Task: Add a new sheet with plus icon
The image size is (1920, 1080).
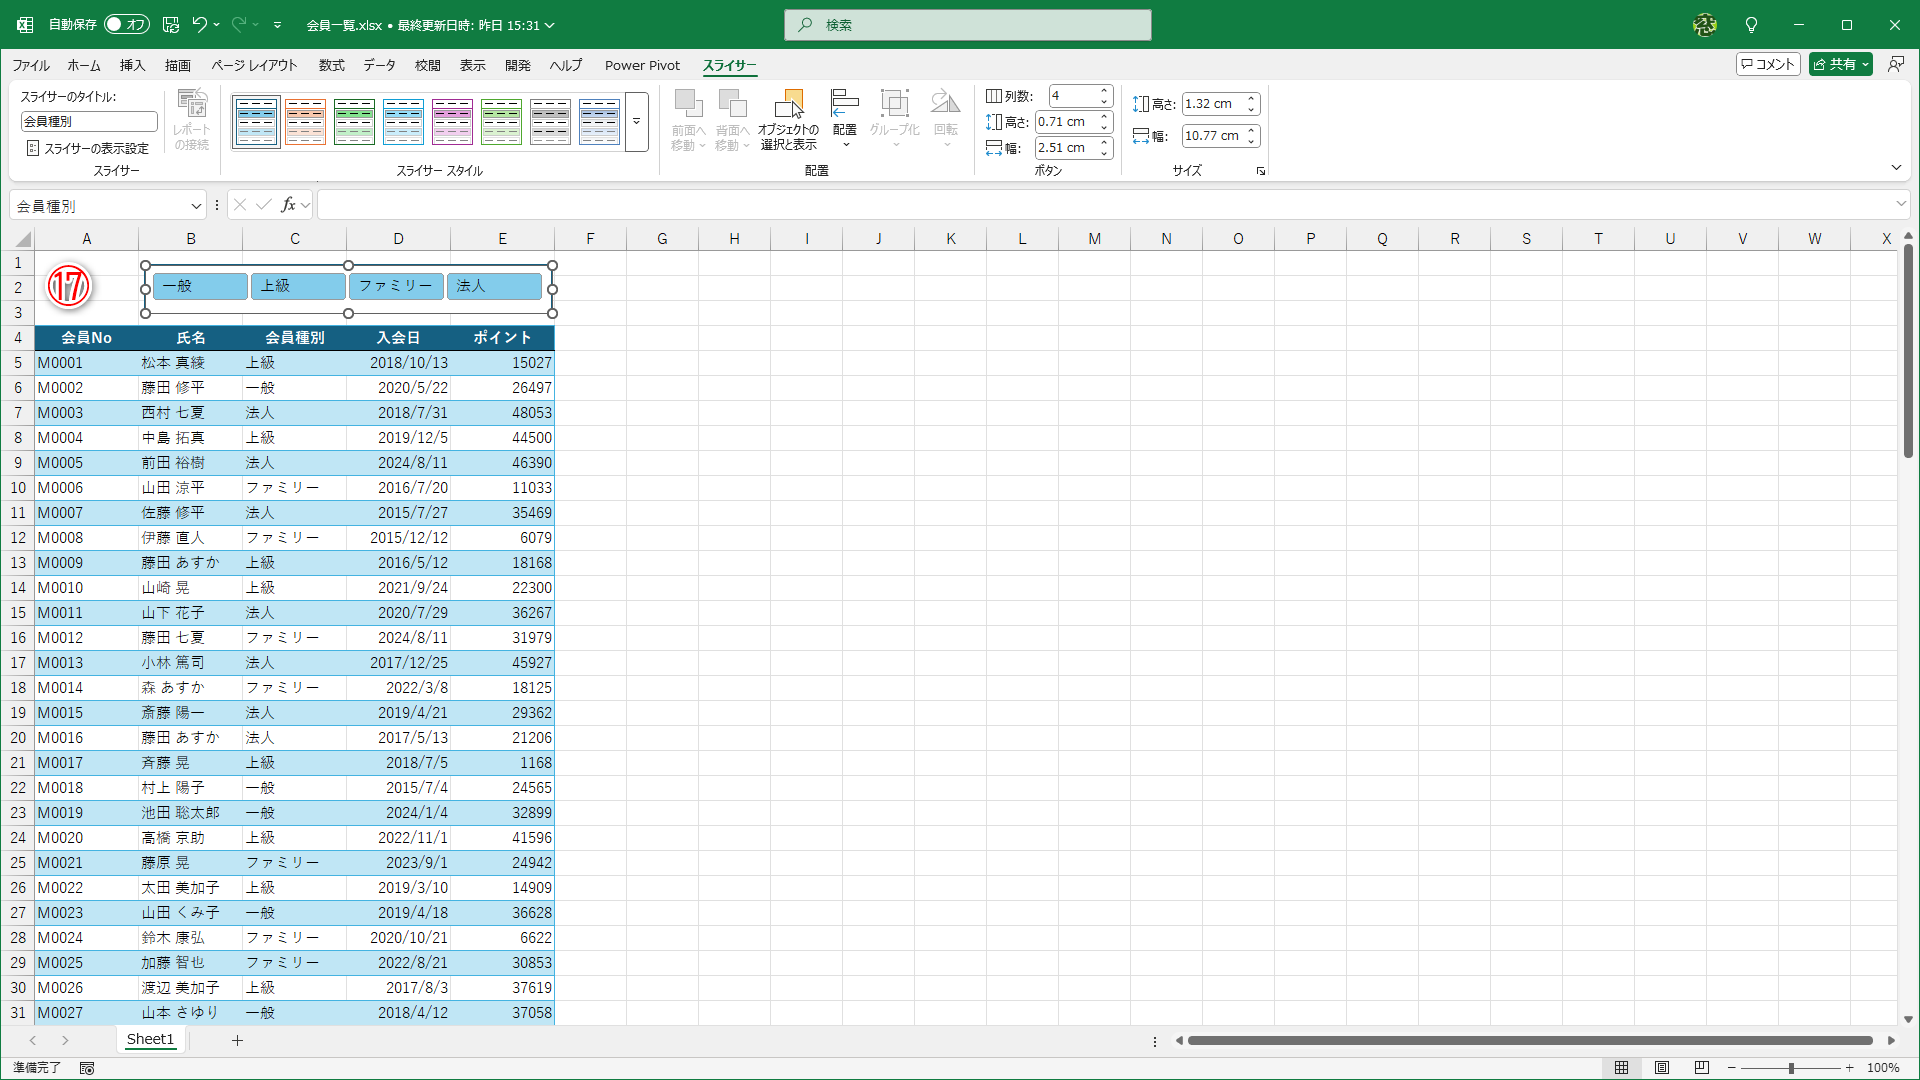Action: pos(237,1040)
